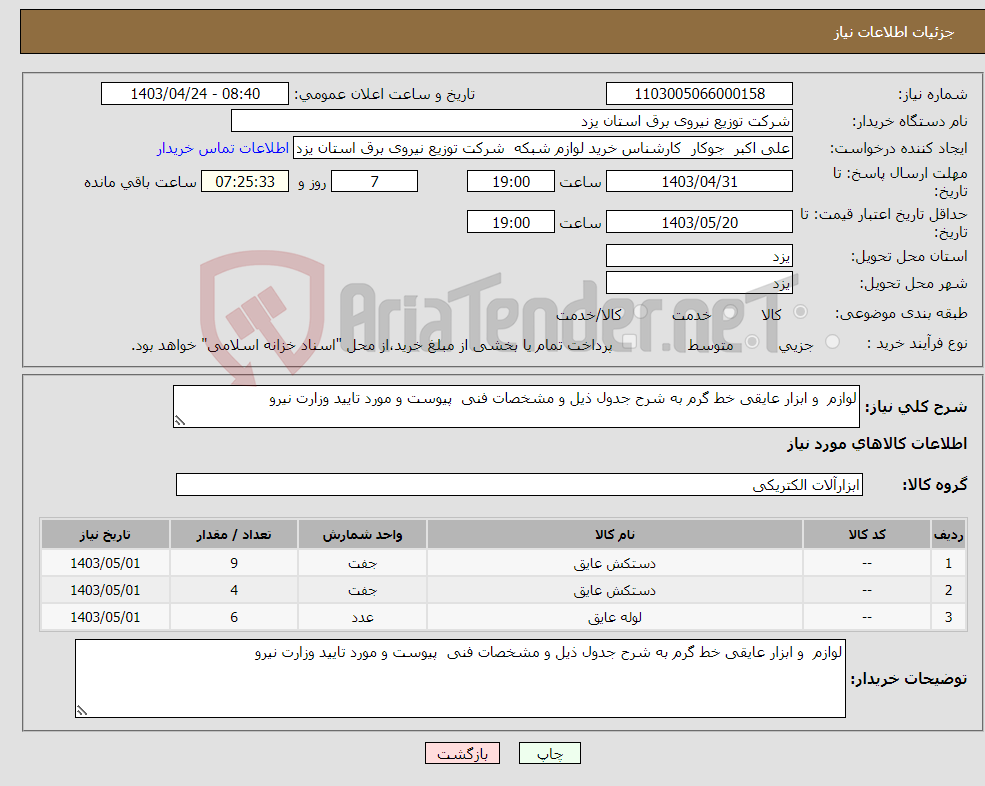985x786 pixels.
Task: Select the کالا radio button
Action: 800,312
